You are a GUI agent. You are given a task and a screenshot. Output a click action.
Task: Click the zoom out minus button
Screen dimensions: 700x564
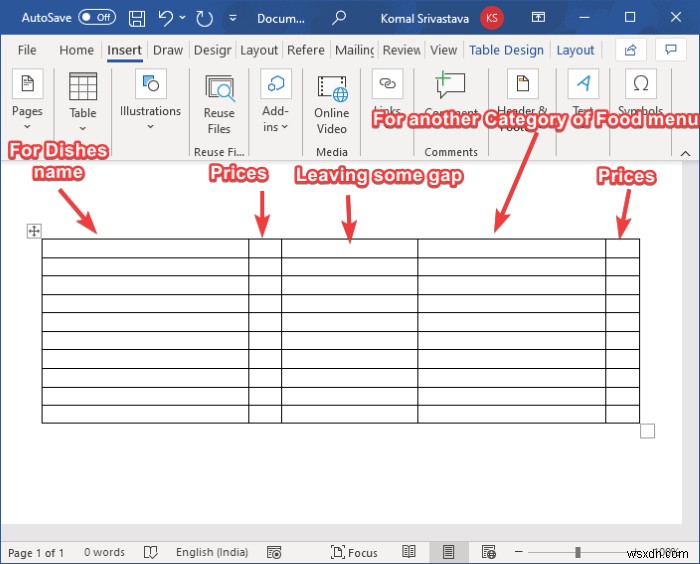click(518, 552)
